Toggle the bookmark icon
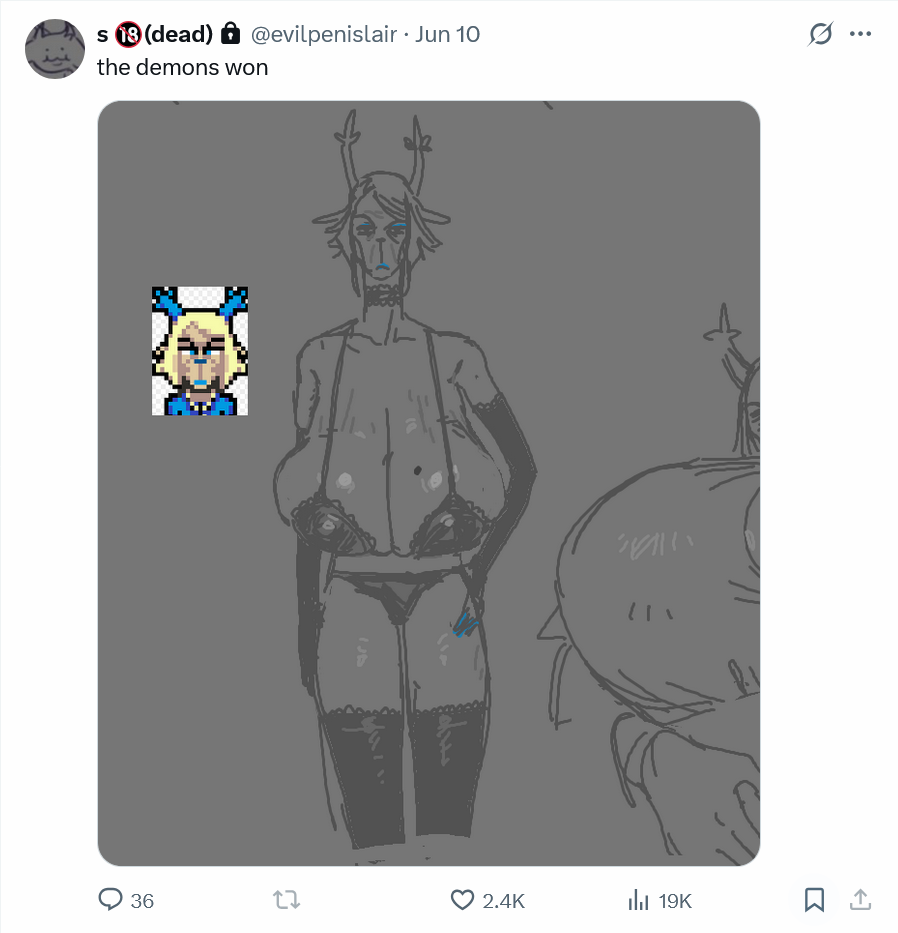The height and width of the screenshot is (933, 898). (814, 900)
